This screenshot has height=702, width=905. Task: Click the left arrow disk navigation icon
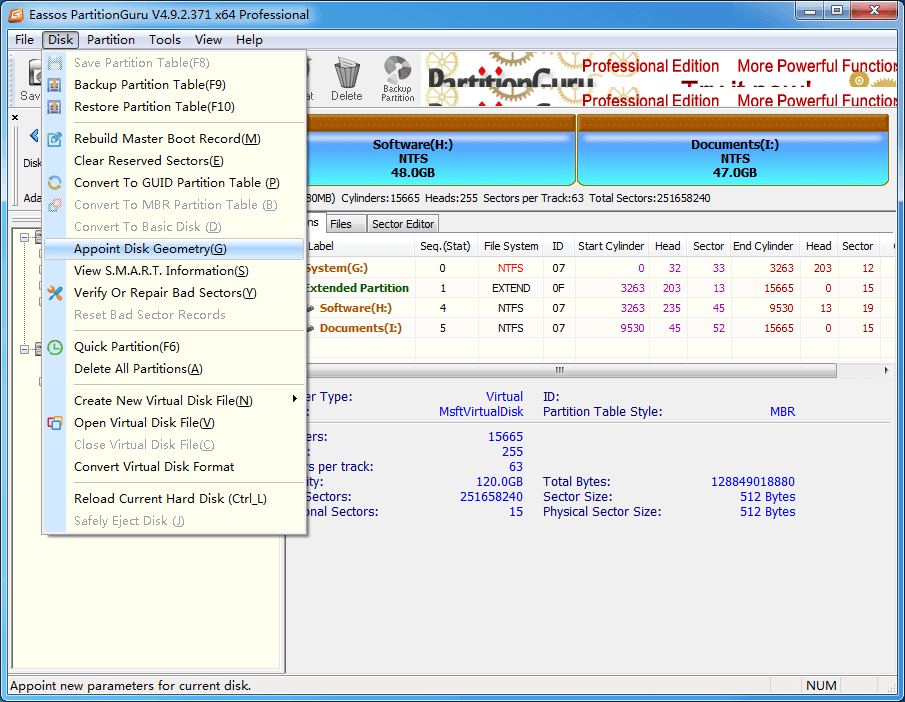click(34, 136)
